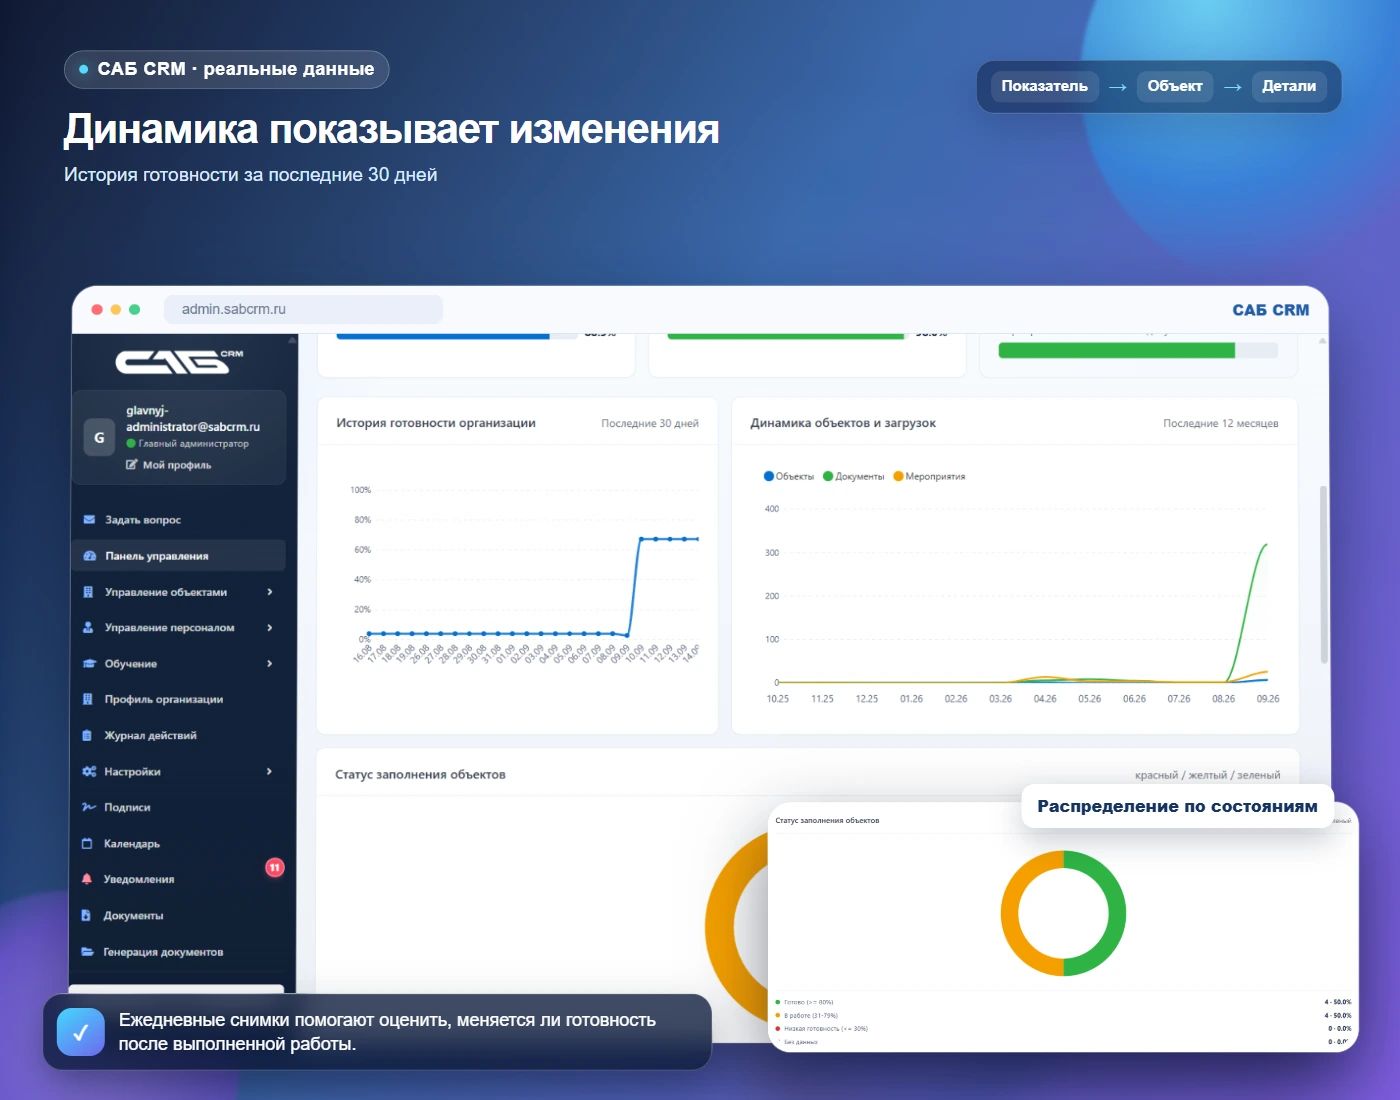Click the bell icon beside Уведомления
Screen dimensions: 1400x1100
[86, 879]
